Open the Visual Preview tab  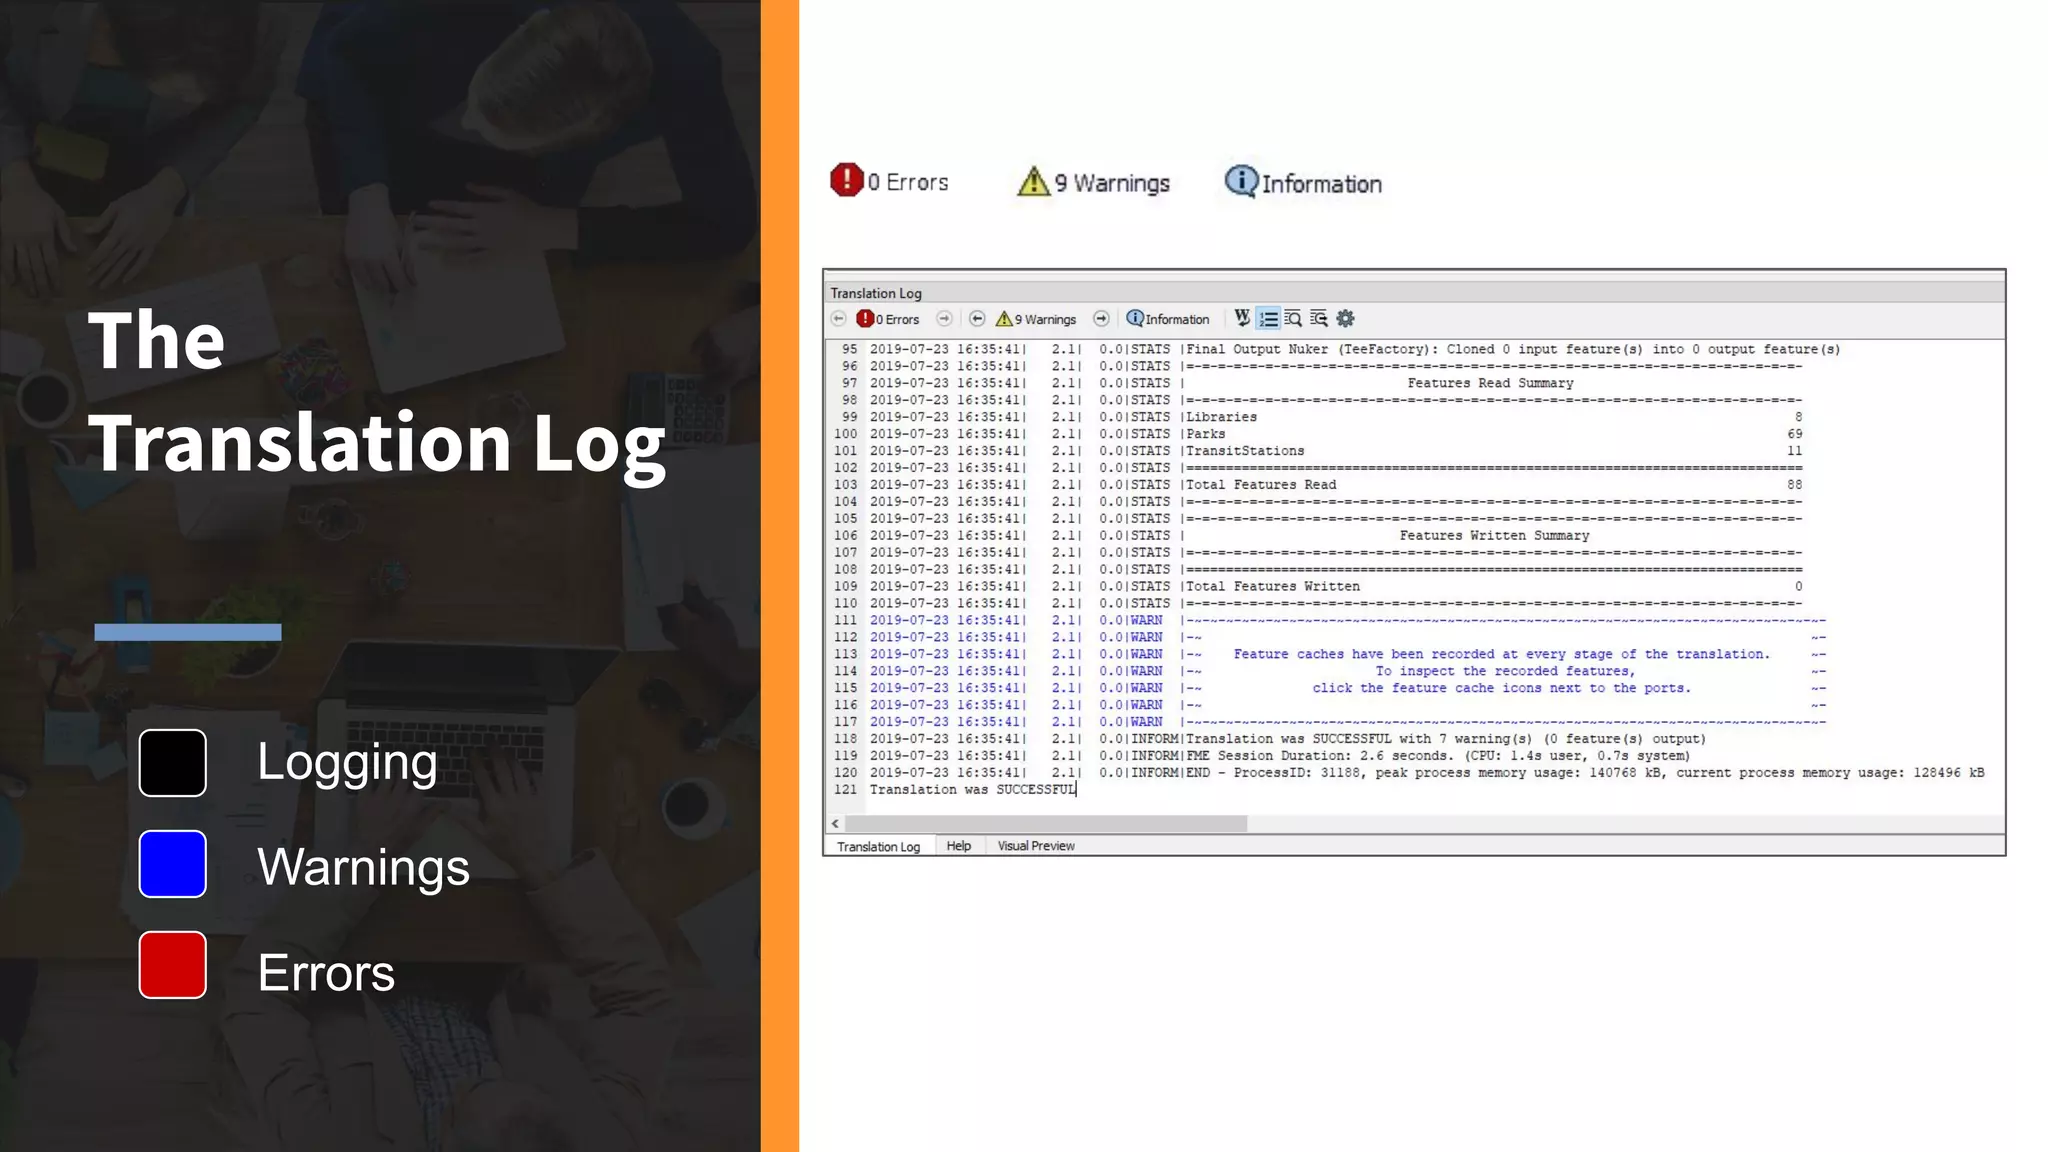1036,846
